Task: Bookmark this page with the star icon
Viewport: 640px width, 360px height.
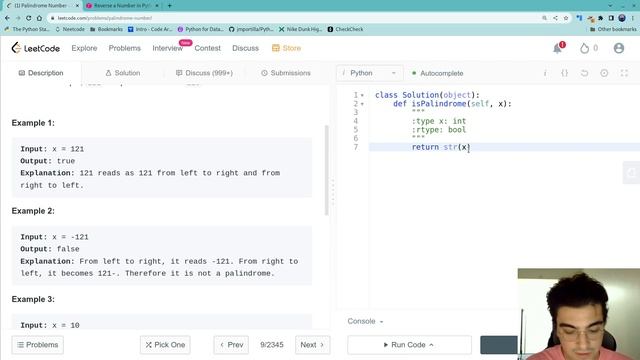Action: point(566,18)
